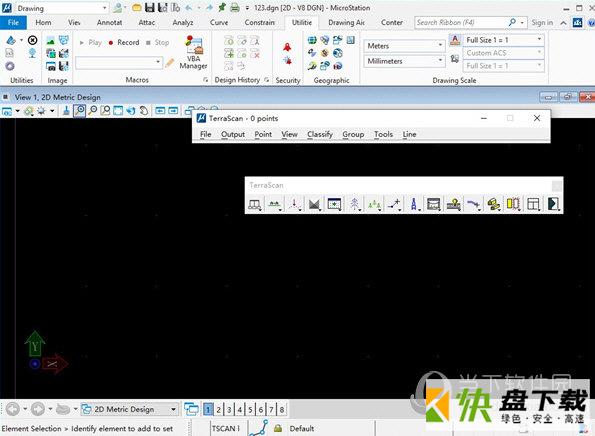Viewport: 595px width, 436px height.
Task: Click the Geographic coordinate system globe icon
Action: pos(312,40)
